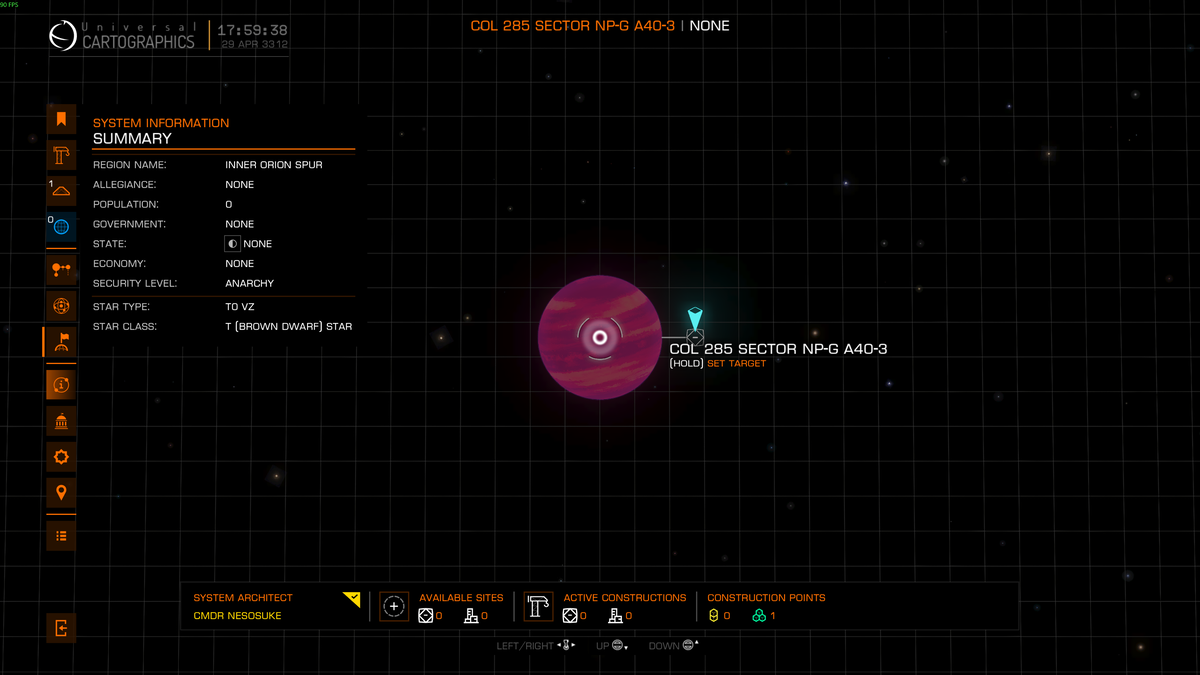Viewport: 1200px width, 675px height.
Task: Click the Active Constructions crane icon
Action: pyautogui.click(x=539, y=606)
